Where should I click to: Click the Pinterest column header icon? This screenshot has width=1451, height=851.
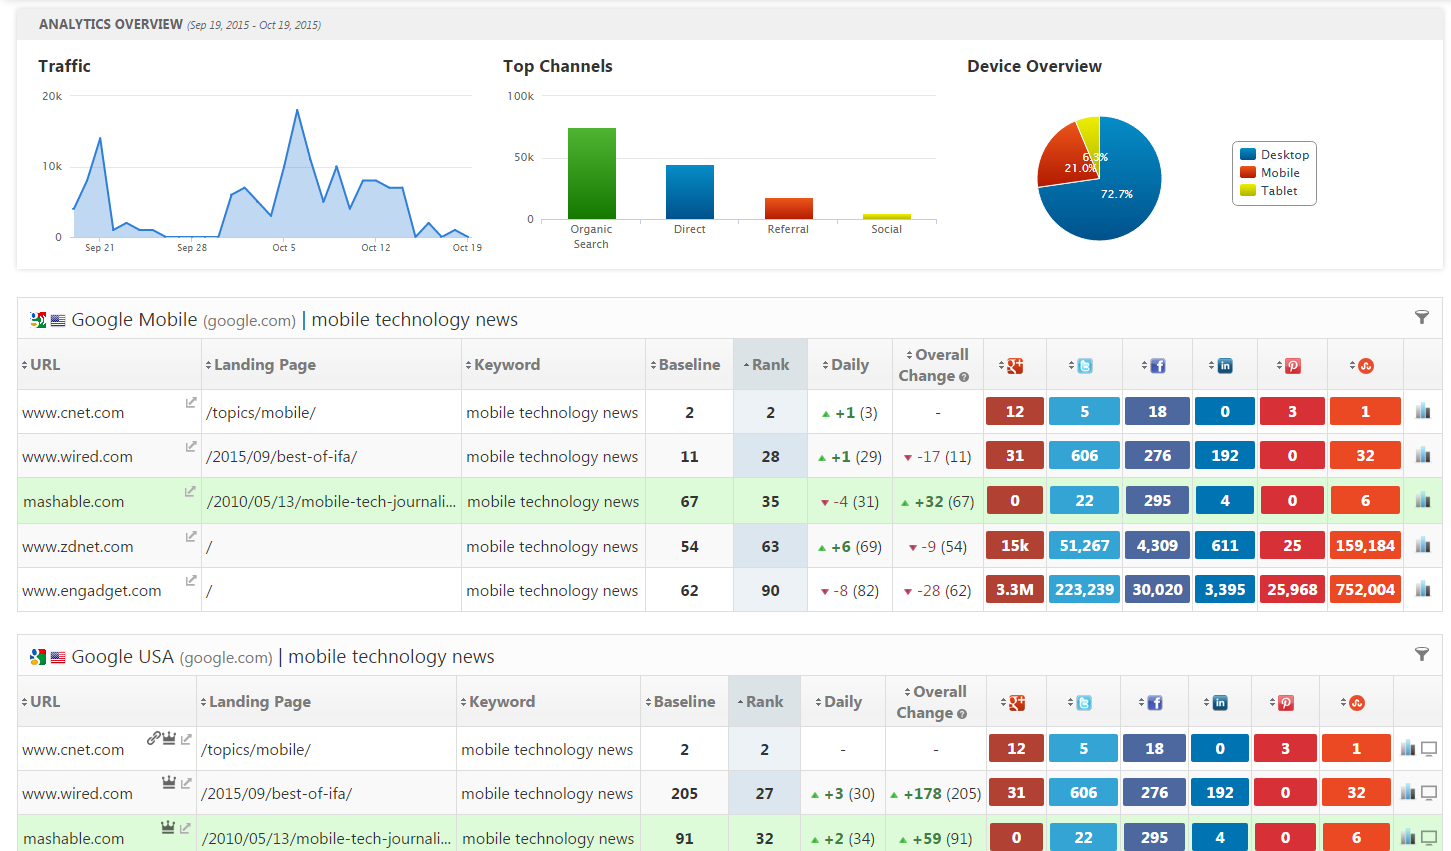point(1292,365)
